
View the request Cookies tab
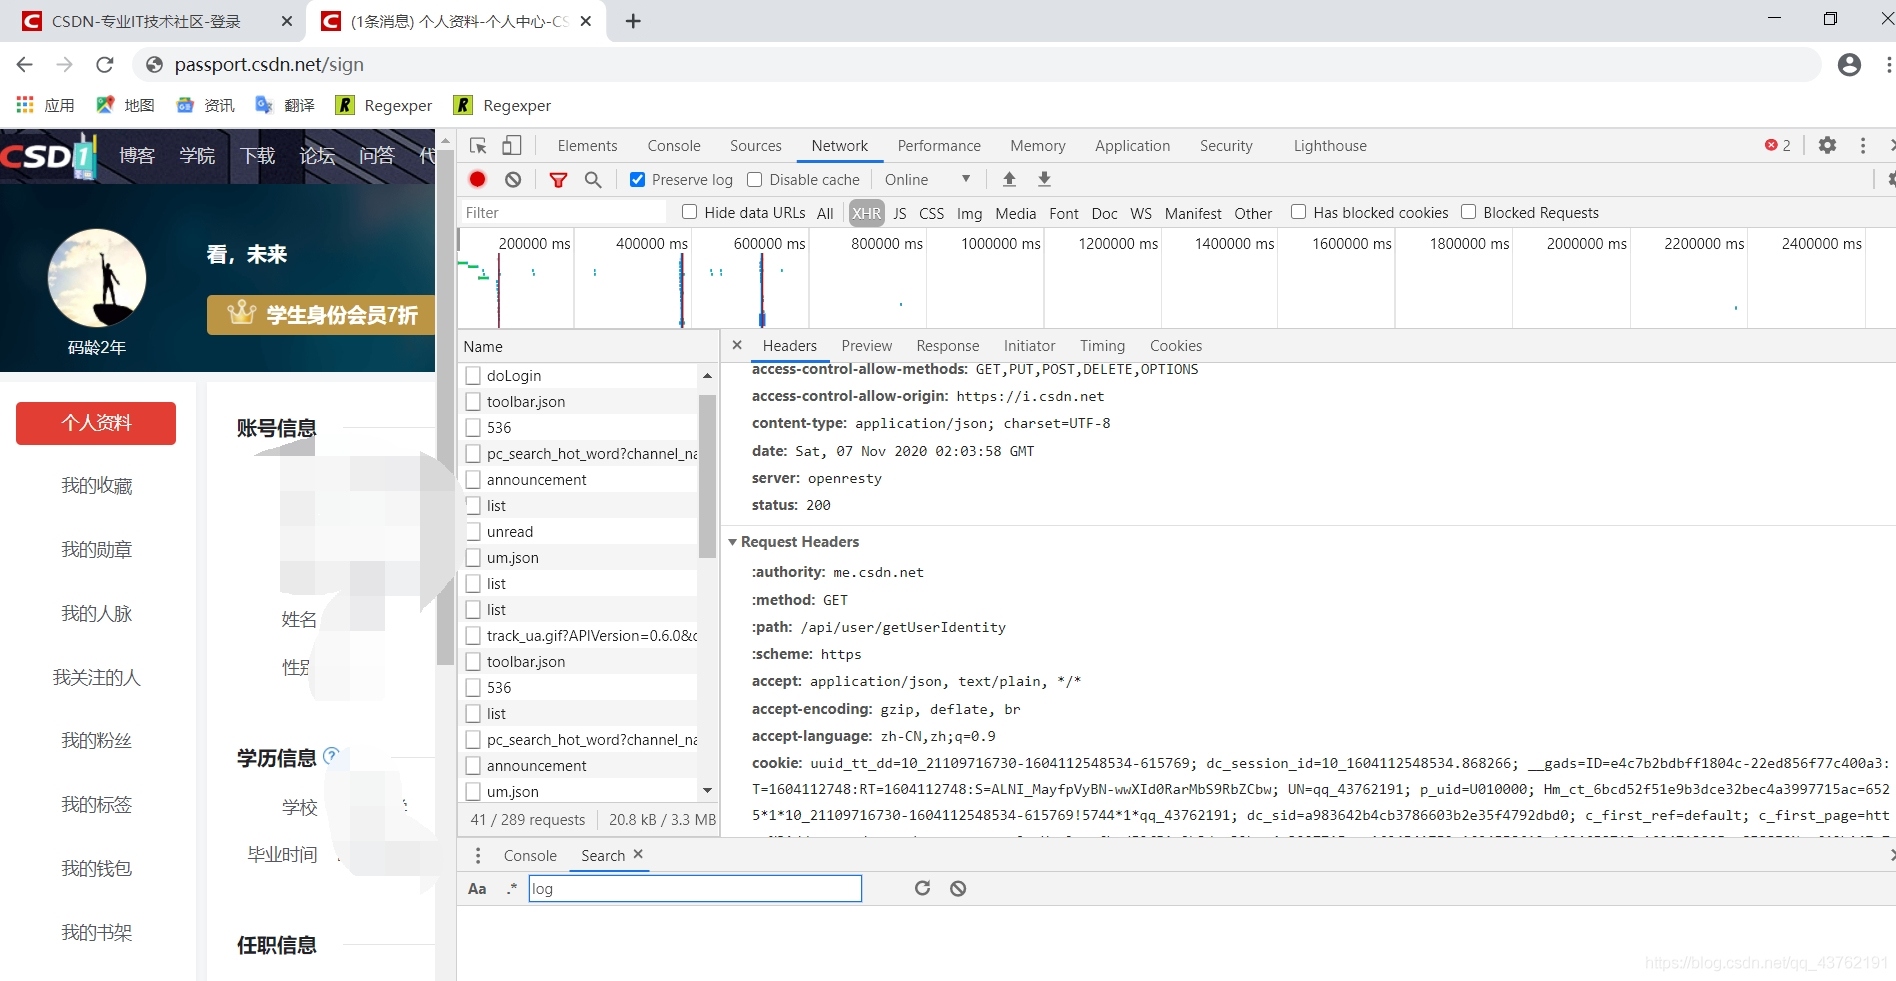[x=1176, y=345]
